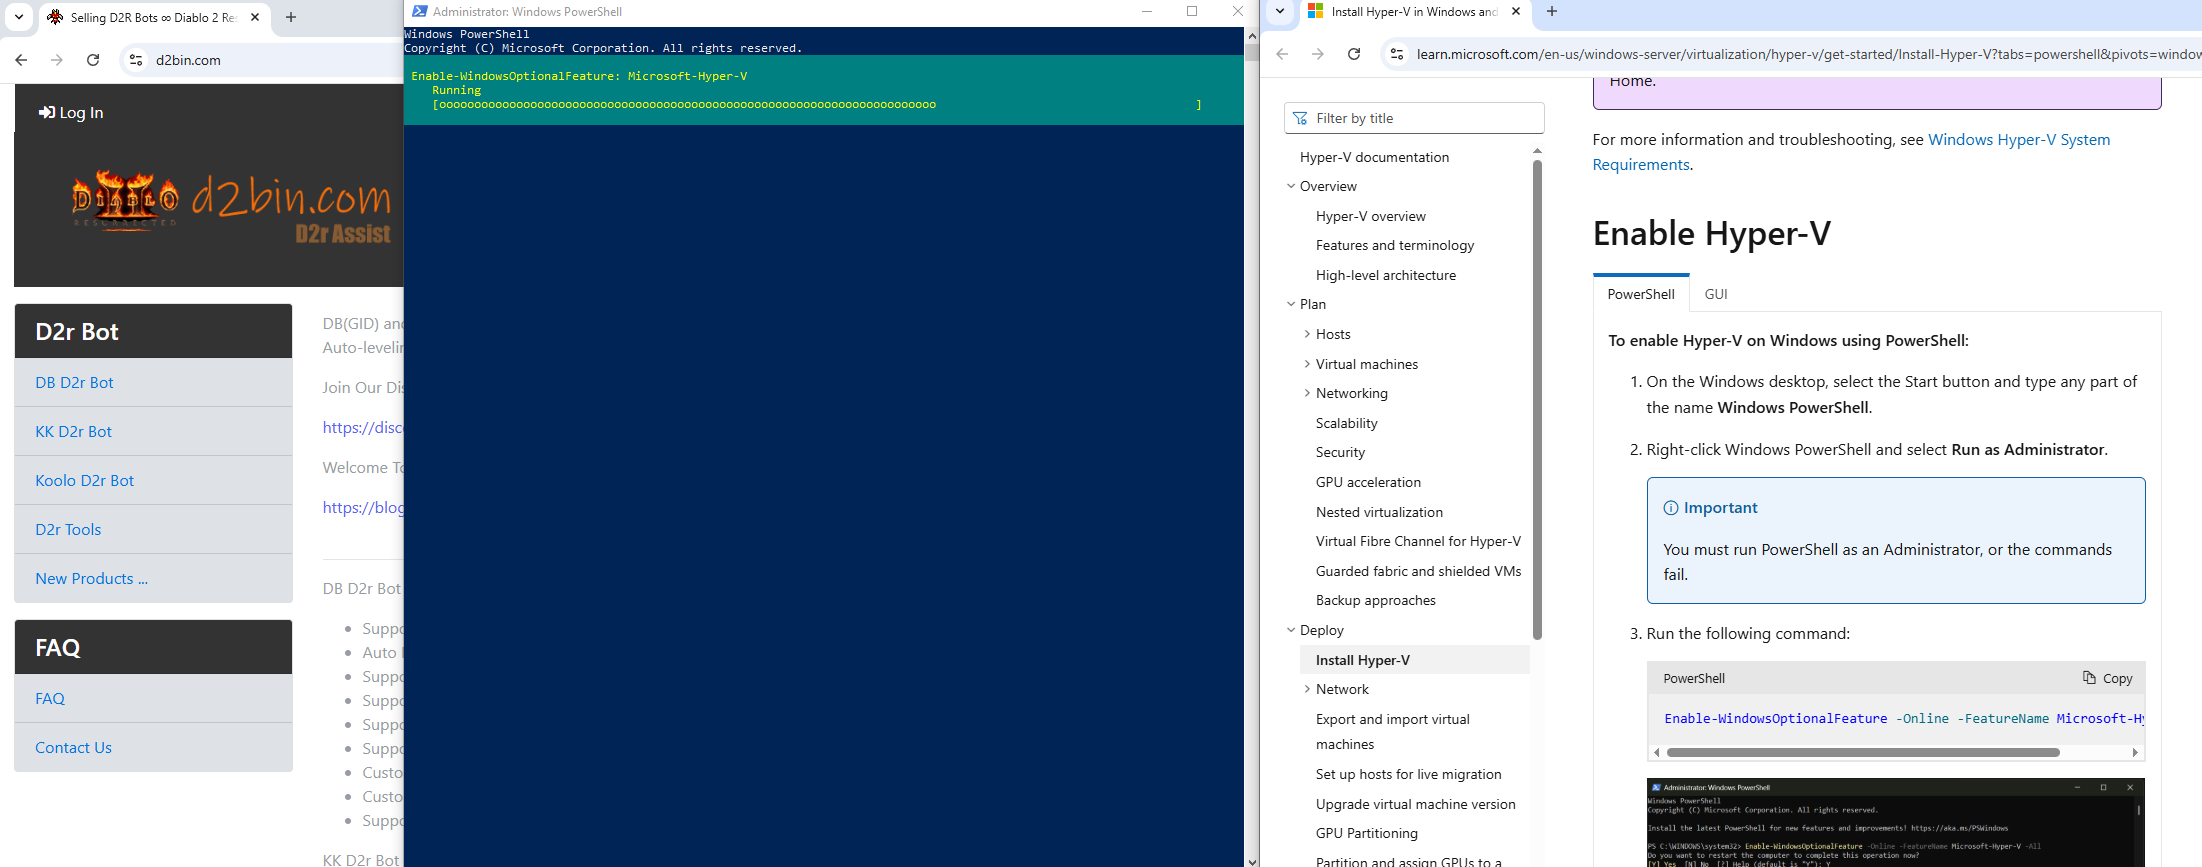Maximize the Administrator PowerShell window
Image resolution: width=2202 pixels, height=867 pixels.
point(1192,12)
